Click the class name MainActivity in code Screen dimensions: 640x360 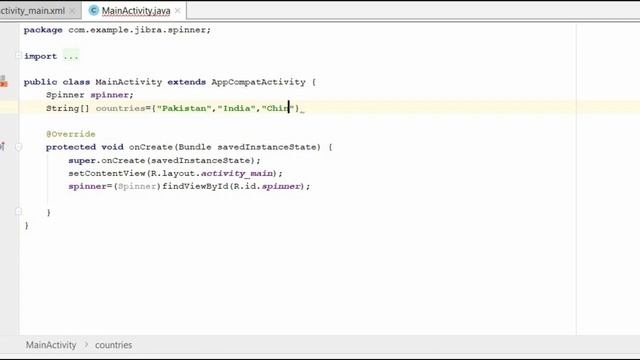[129, 82]
